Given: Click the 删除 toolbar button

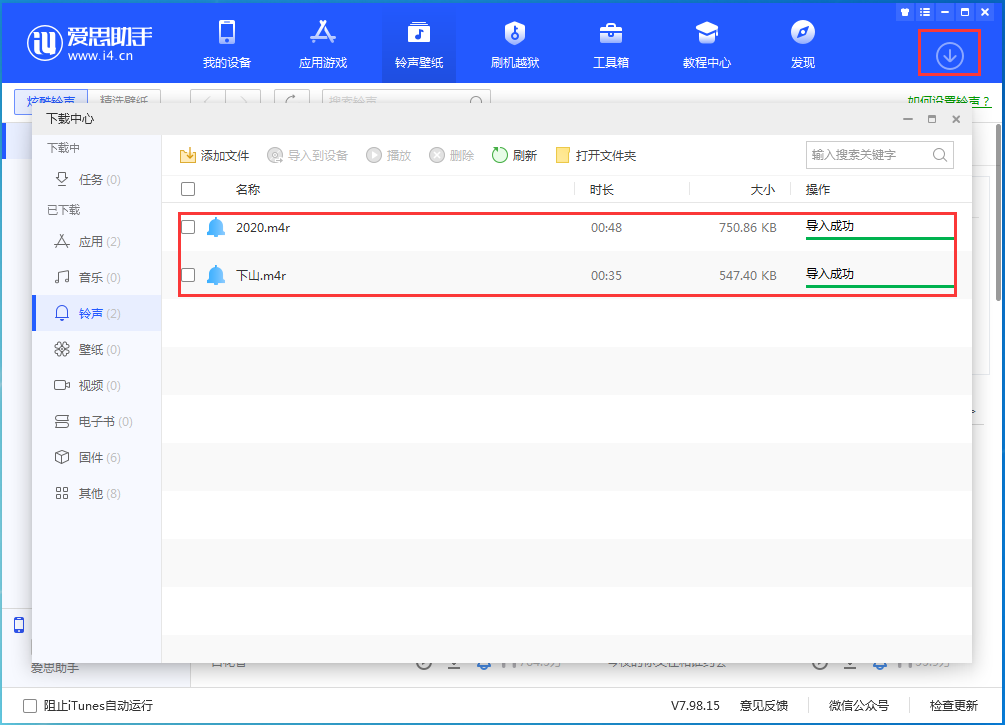Looking at the screenshot, I should pos(451,155).
